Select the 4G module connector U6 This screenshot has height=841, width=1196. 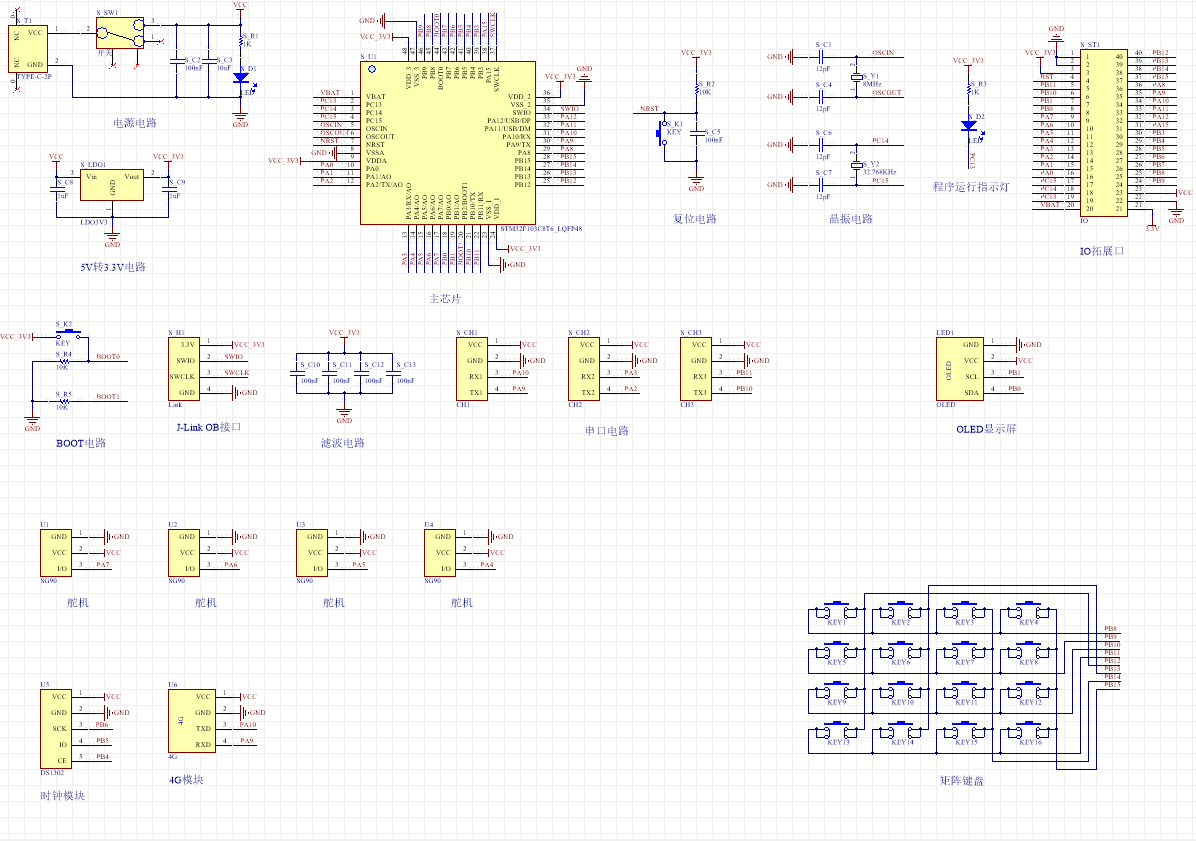click(191, 721)
